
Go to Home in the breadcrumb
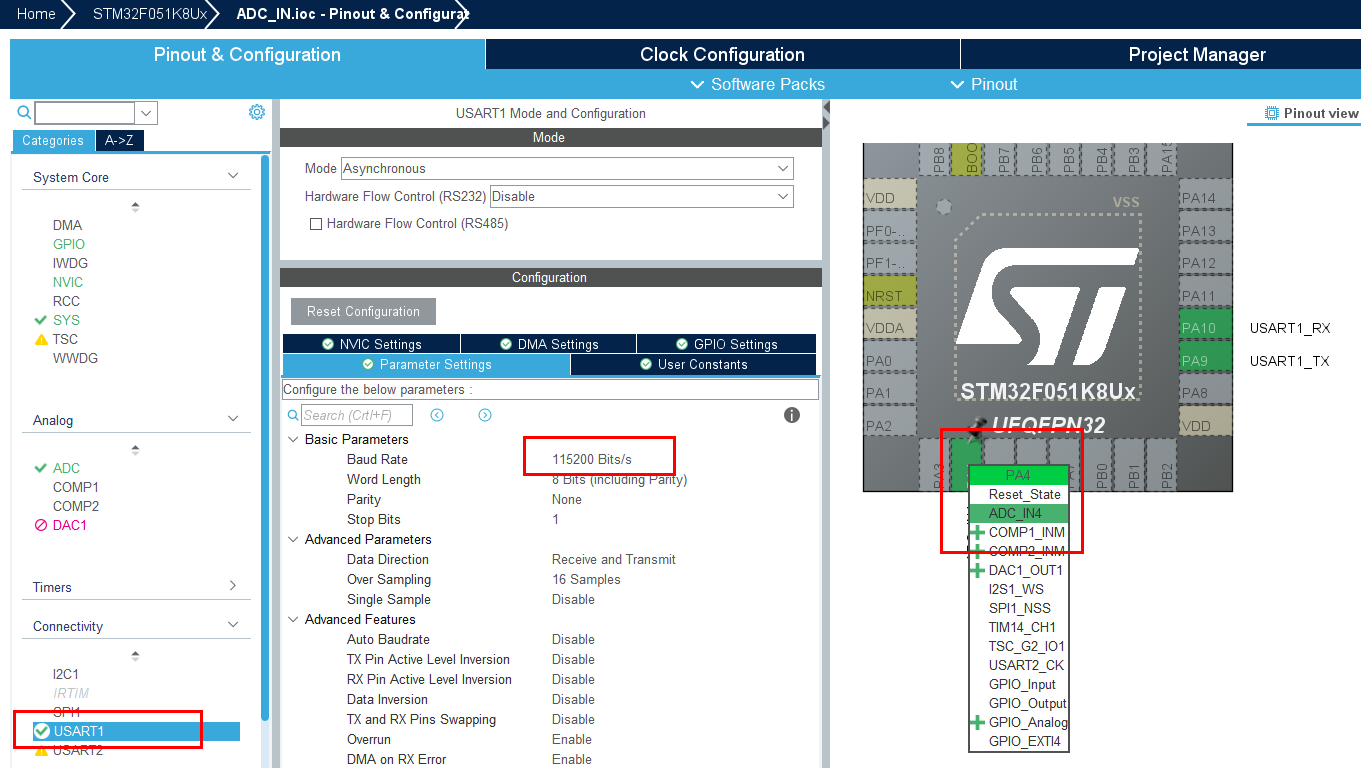pos(36,14)
